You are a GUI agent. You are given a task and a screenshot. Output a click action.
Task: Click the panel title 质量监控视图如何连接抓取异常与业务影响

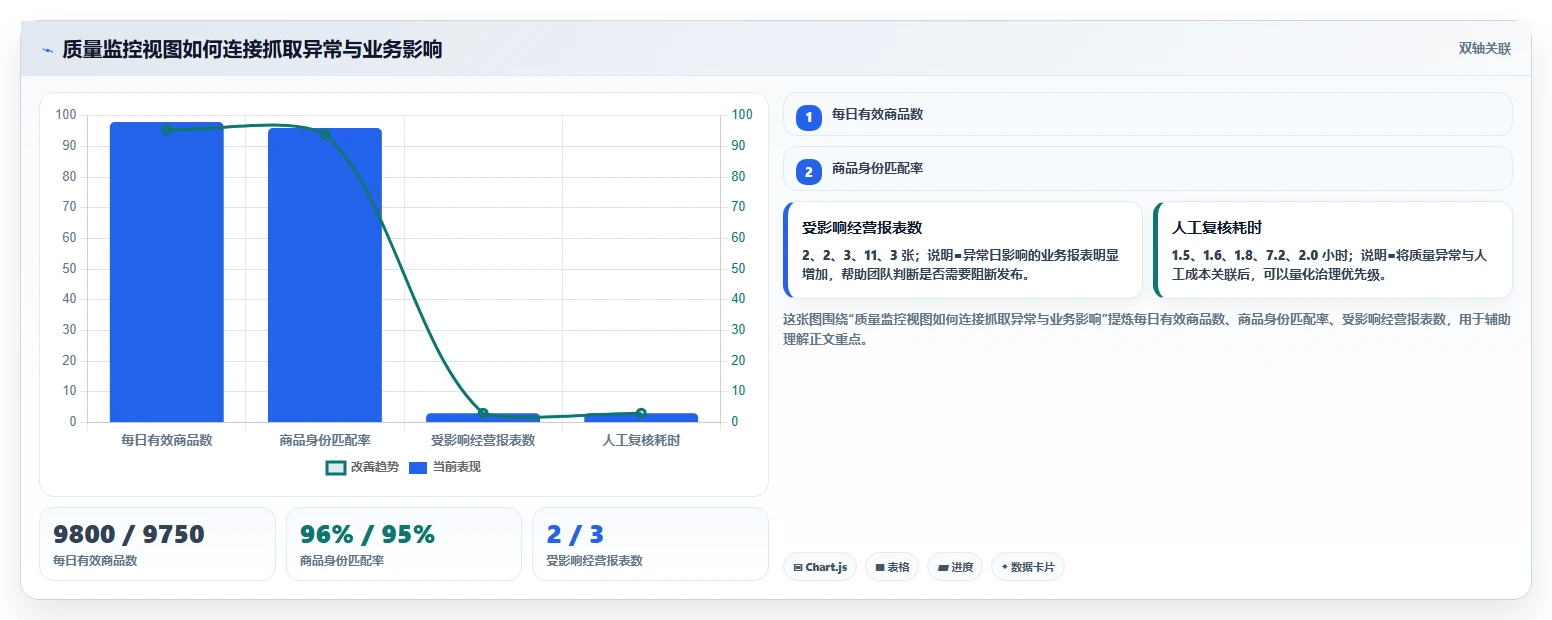(252, 50)
